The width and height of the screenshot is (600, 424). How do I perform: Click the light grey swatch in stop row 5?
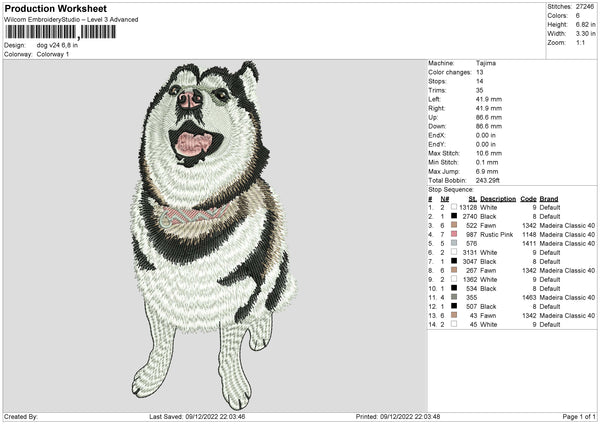454,243
